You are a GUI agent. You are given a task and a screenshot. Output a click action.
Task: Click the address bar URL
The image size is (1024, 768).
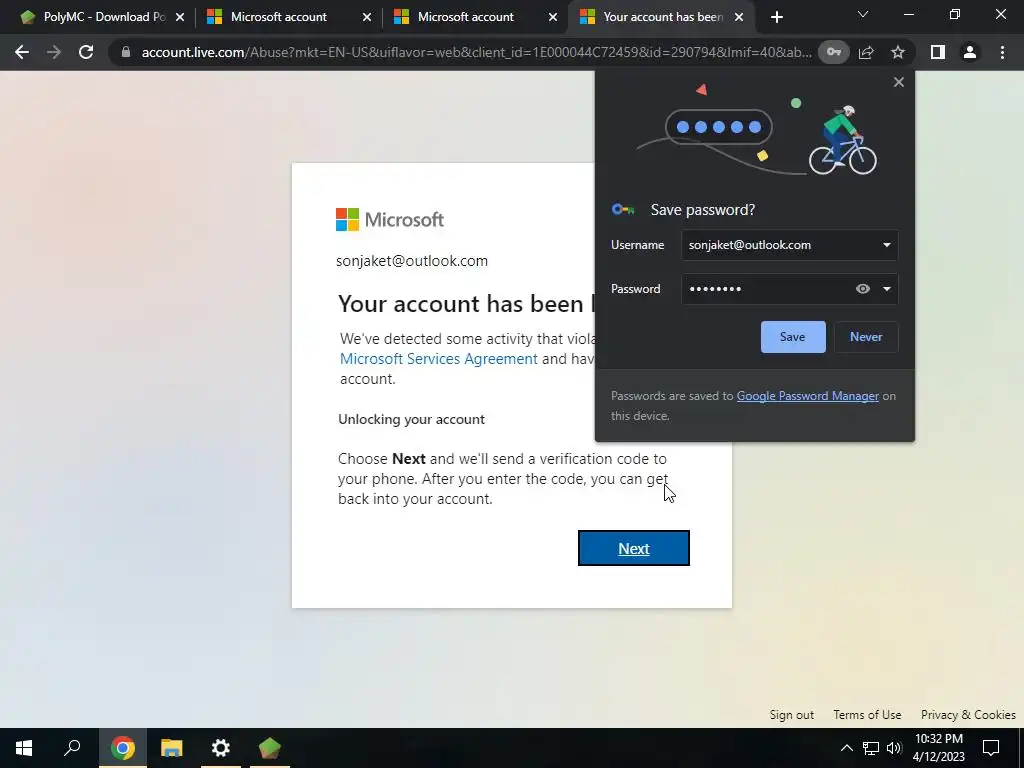pyautogui.click(x=477, y=52)
